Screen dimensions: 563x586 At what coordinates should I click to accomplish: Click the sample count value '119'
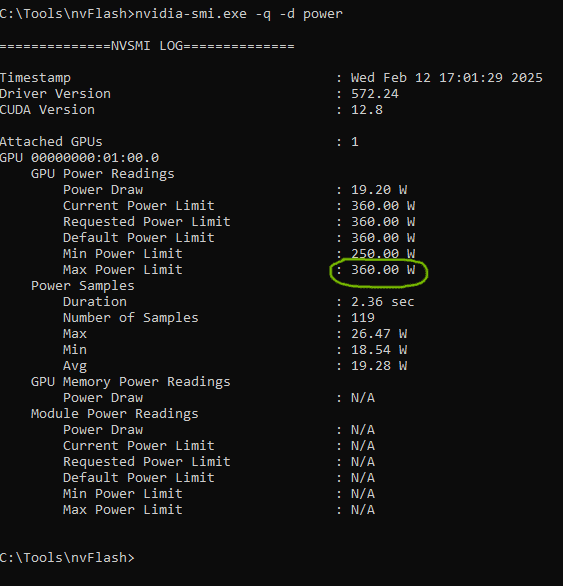pyautogui.click(x=363, y=318)
